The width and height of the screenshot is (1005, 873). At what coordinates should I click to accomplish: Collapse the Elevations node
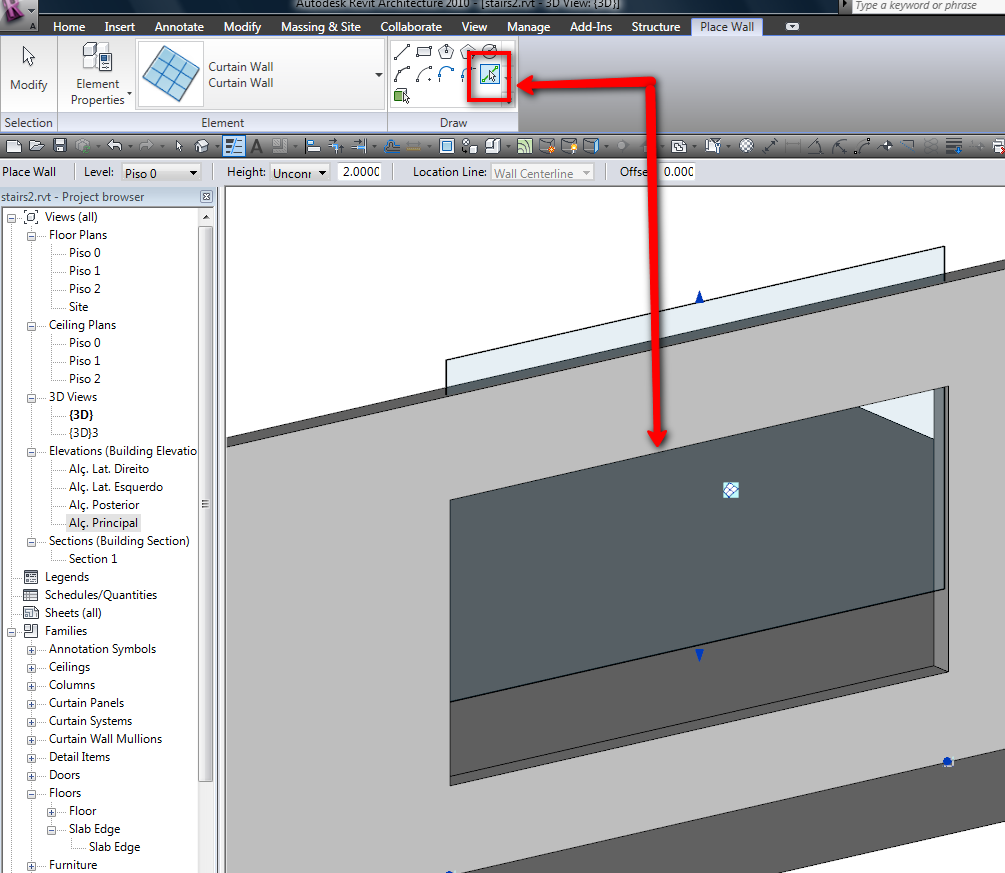(31, 452)
